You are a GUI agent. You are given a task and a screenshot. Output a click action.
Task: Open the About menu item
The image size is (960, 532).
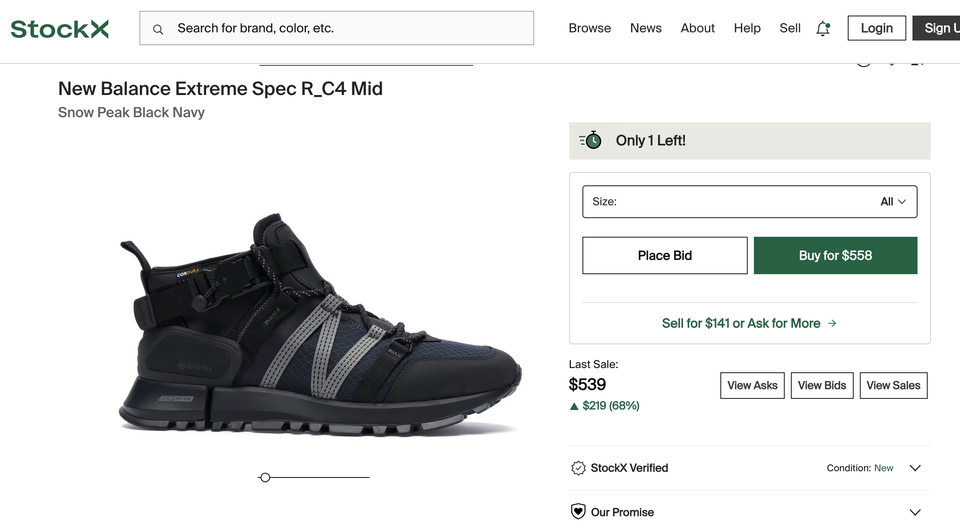point(698,28)
